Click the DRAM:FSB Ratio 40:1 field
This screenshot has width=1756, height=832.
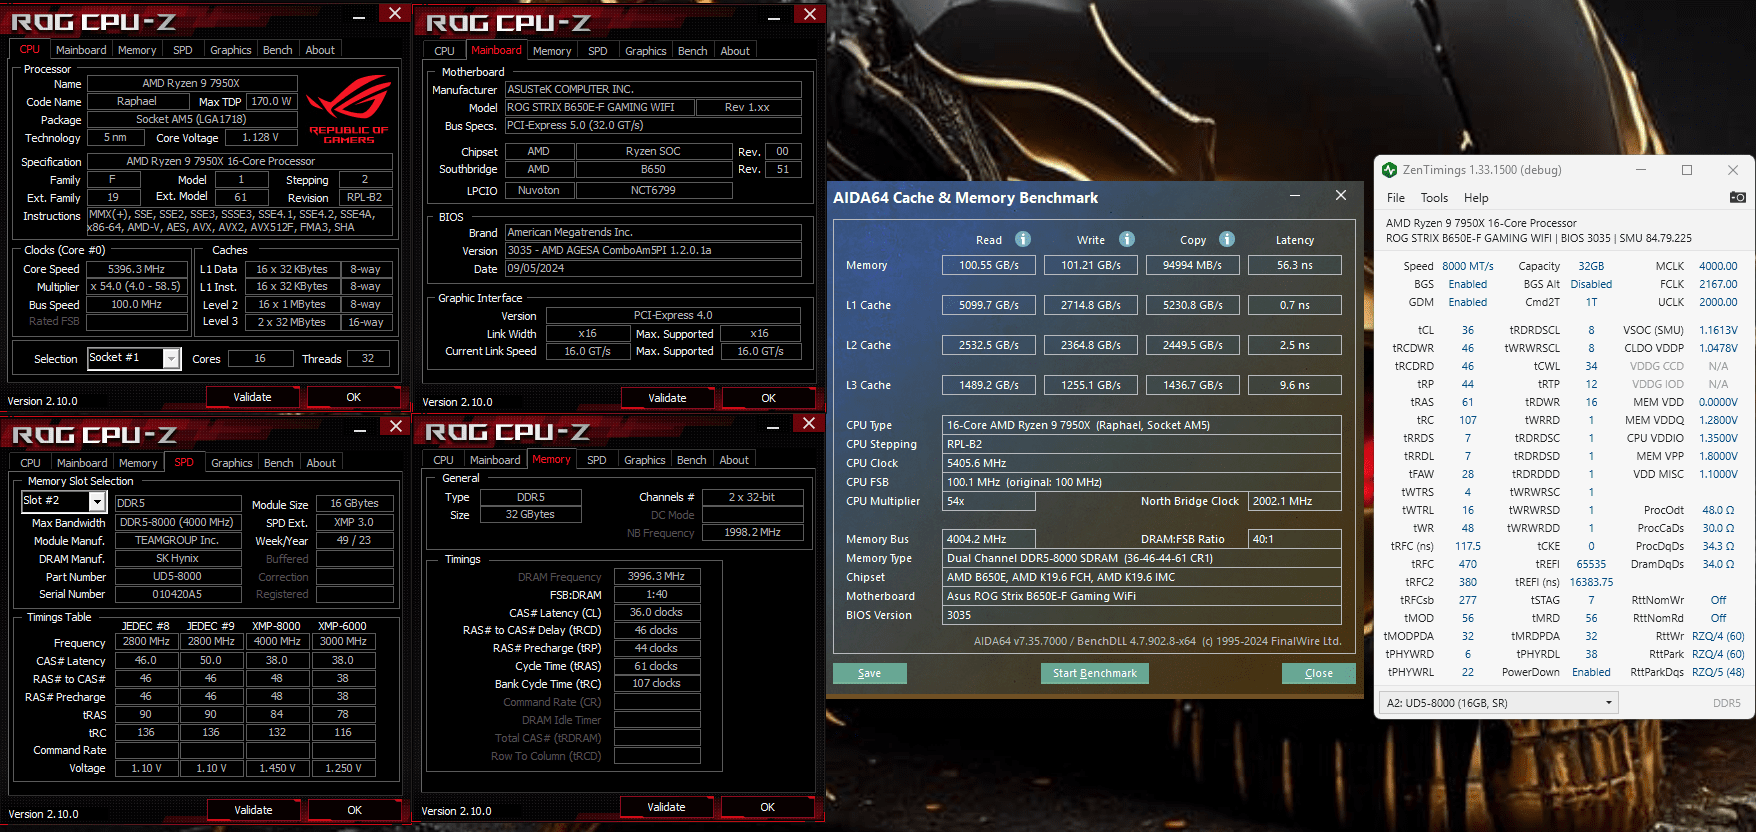1295,539
